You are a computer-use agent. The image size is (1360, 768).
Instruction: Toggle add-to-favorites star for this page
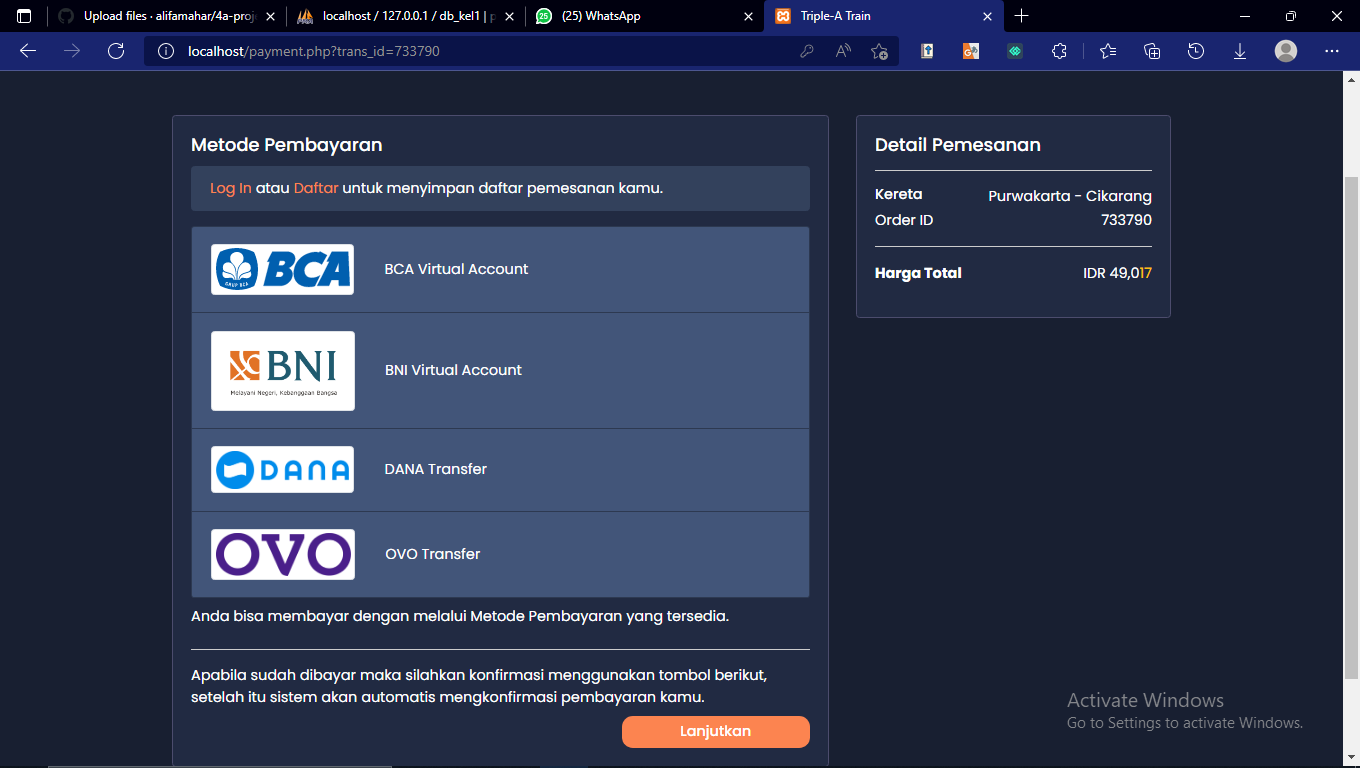click(879, 50)
